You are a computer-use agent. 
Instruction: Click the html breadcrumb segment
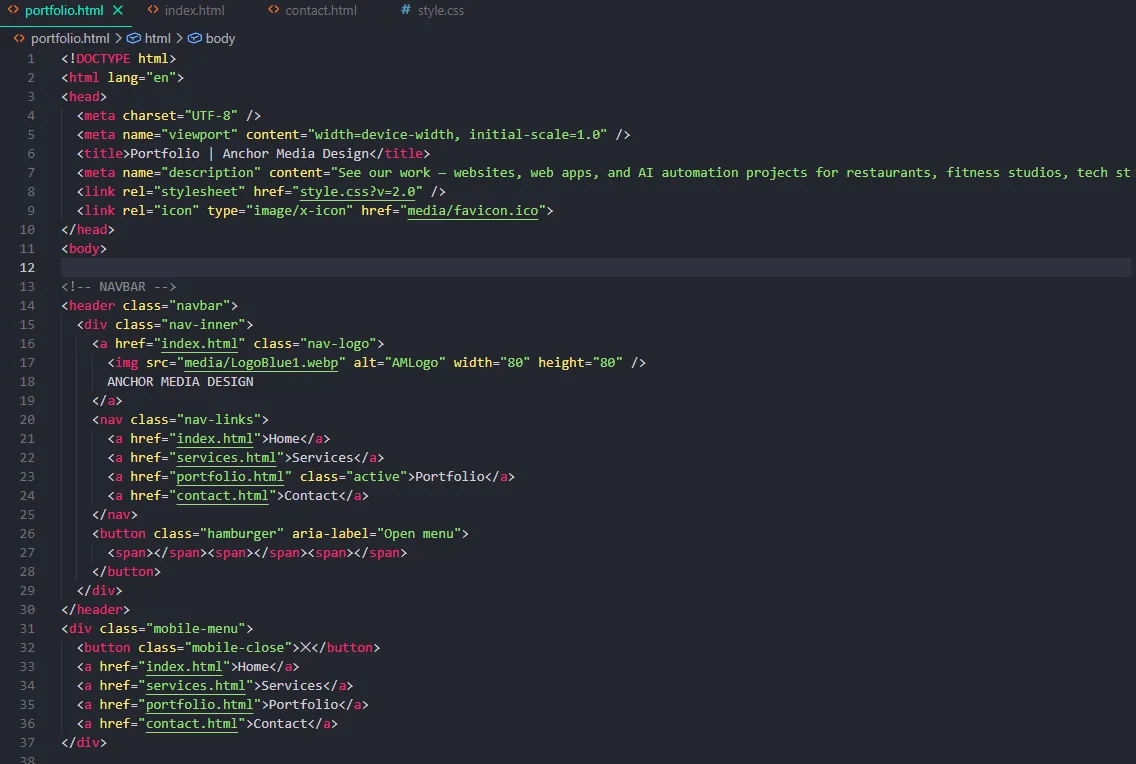[x=157, y=38]
